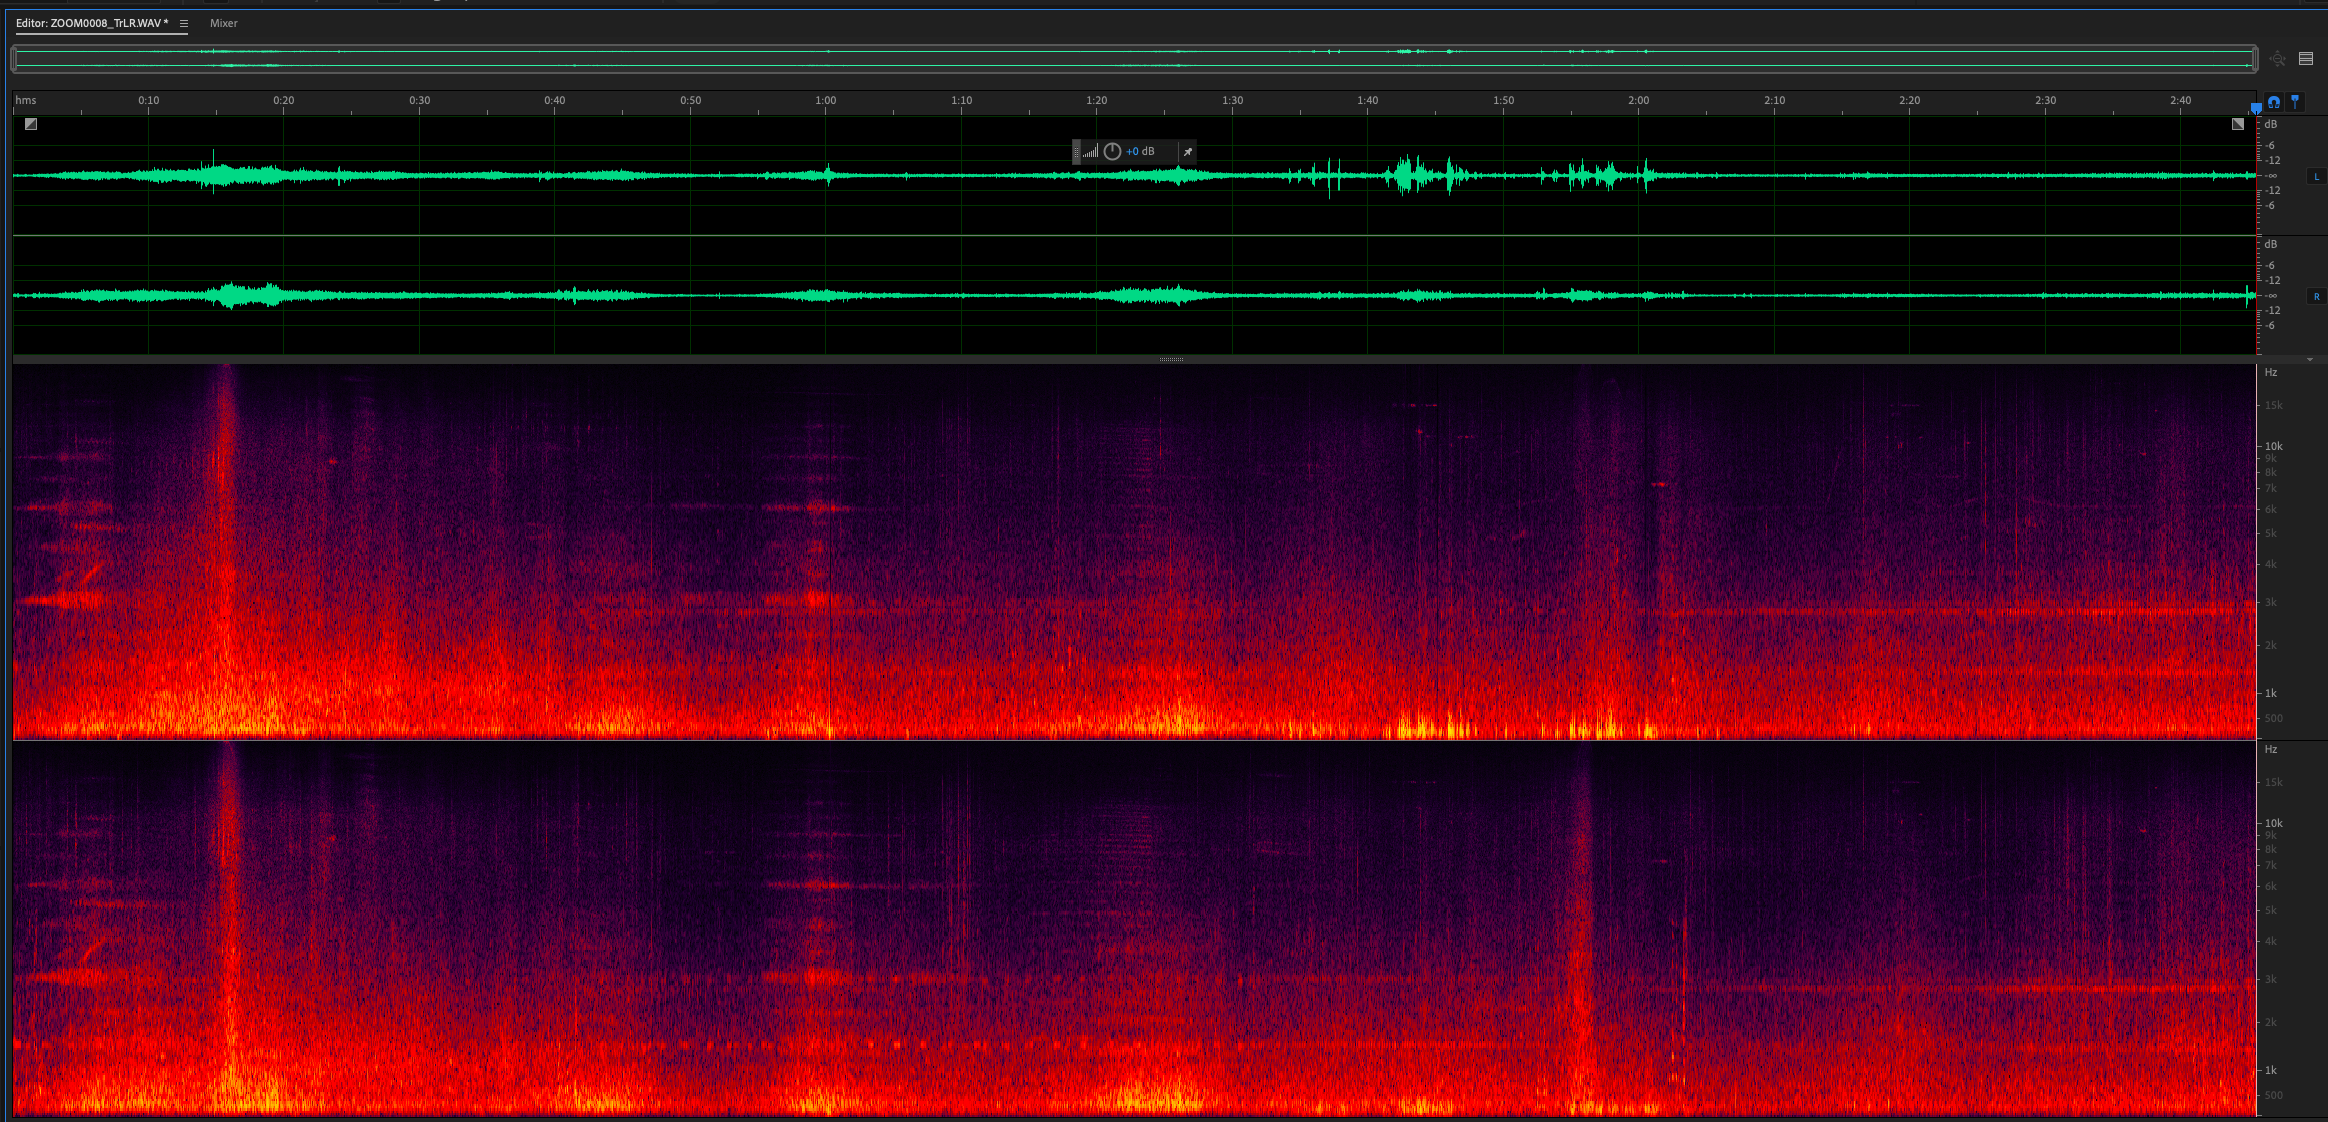The width and height of the screenshot is (2328, 1122).
Task: Click the pin icon on the gain HUD
Action: tap(1188, 152)
